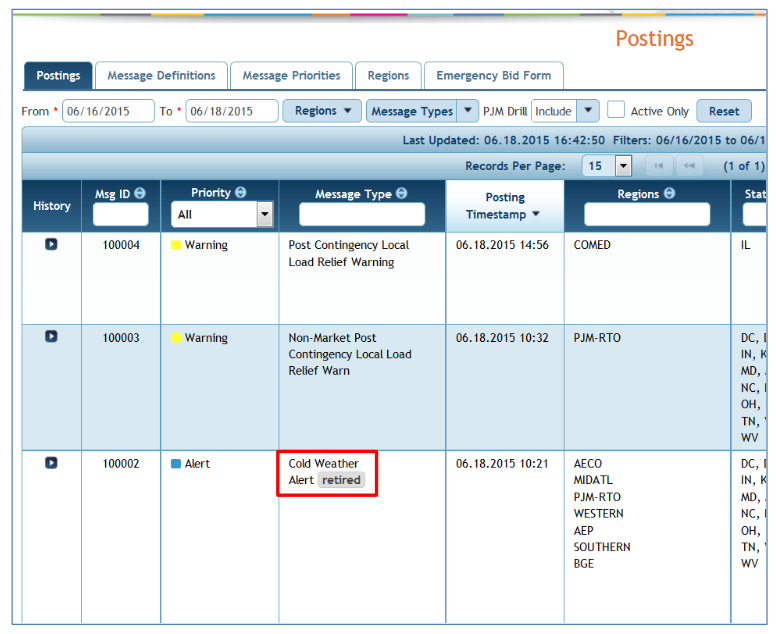Open the Priority All filter dropdown
This screenshot has width=776, height=634.
point(264,214)
